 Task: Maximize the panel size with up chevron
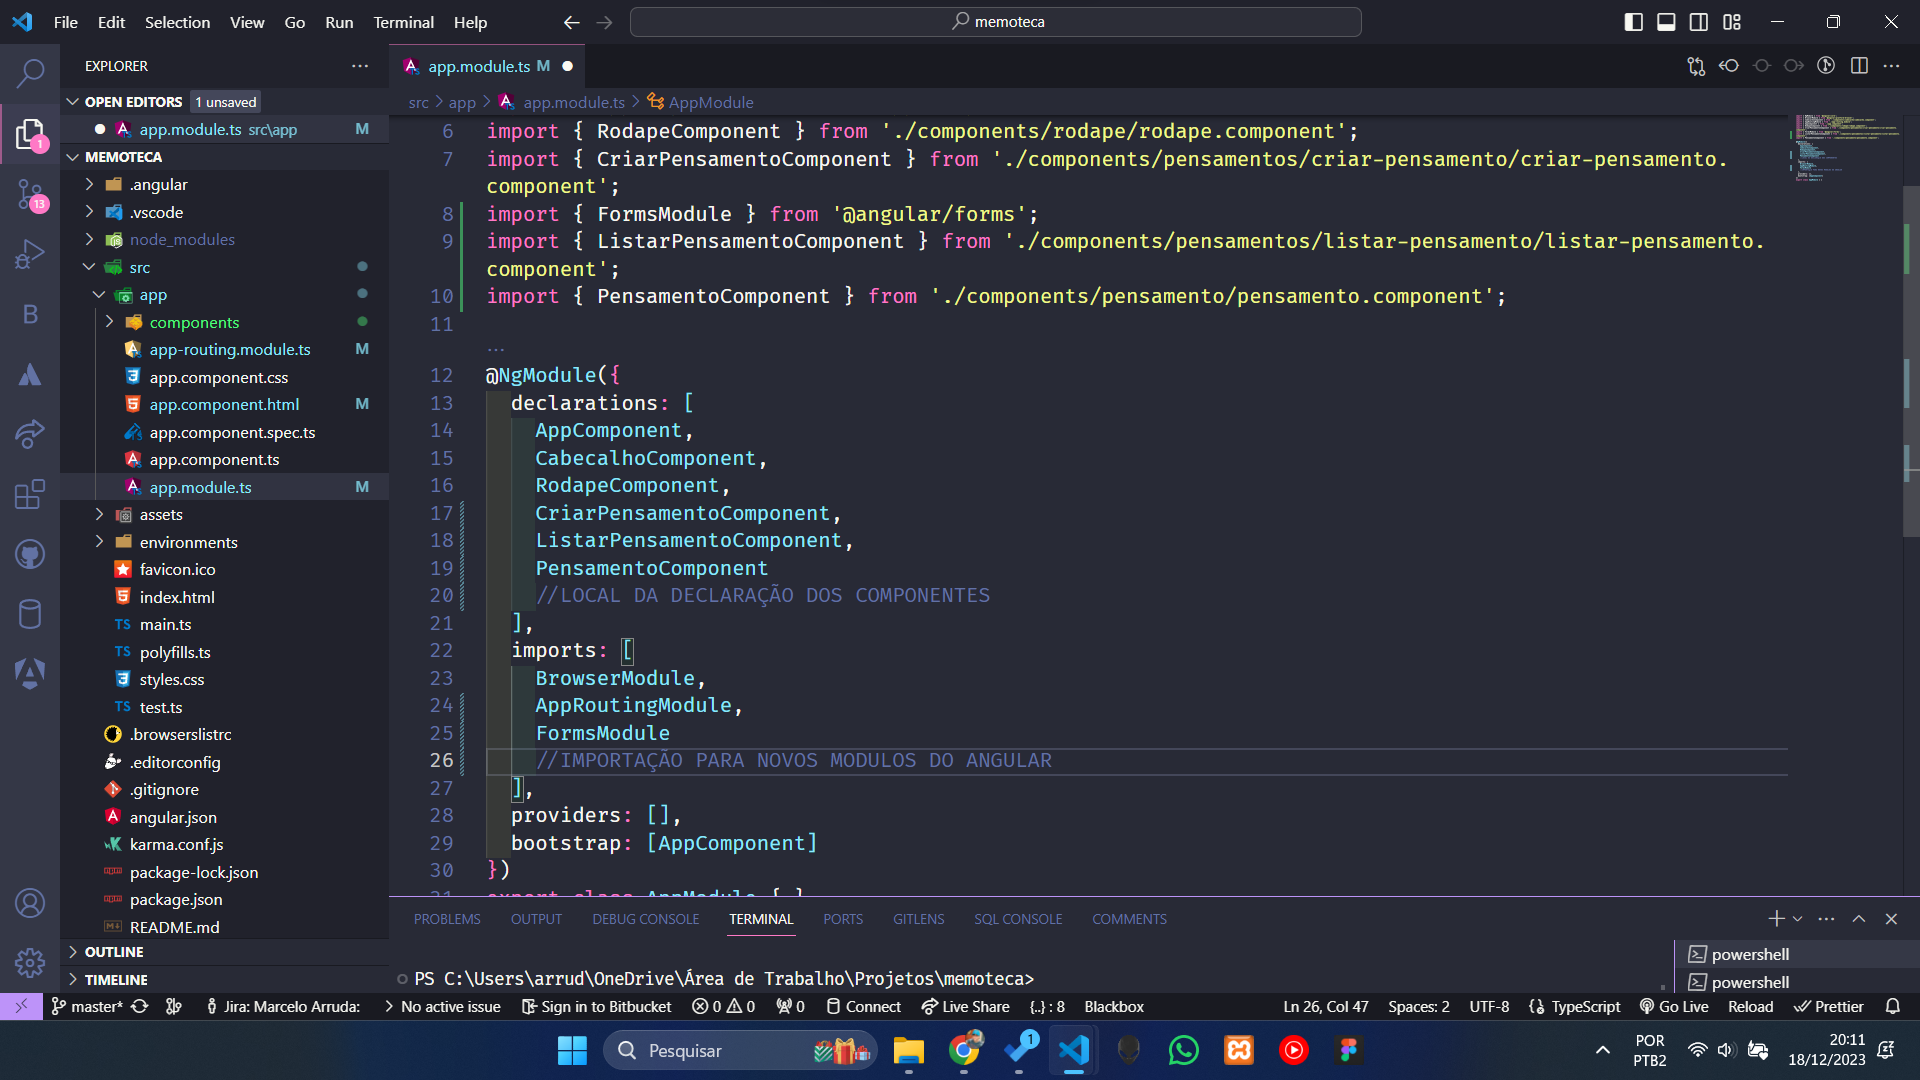(1859, 919)
